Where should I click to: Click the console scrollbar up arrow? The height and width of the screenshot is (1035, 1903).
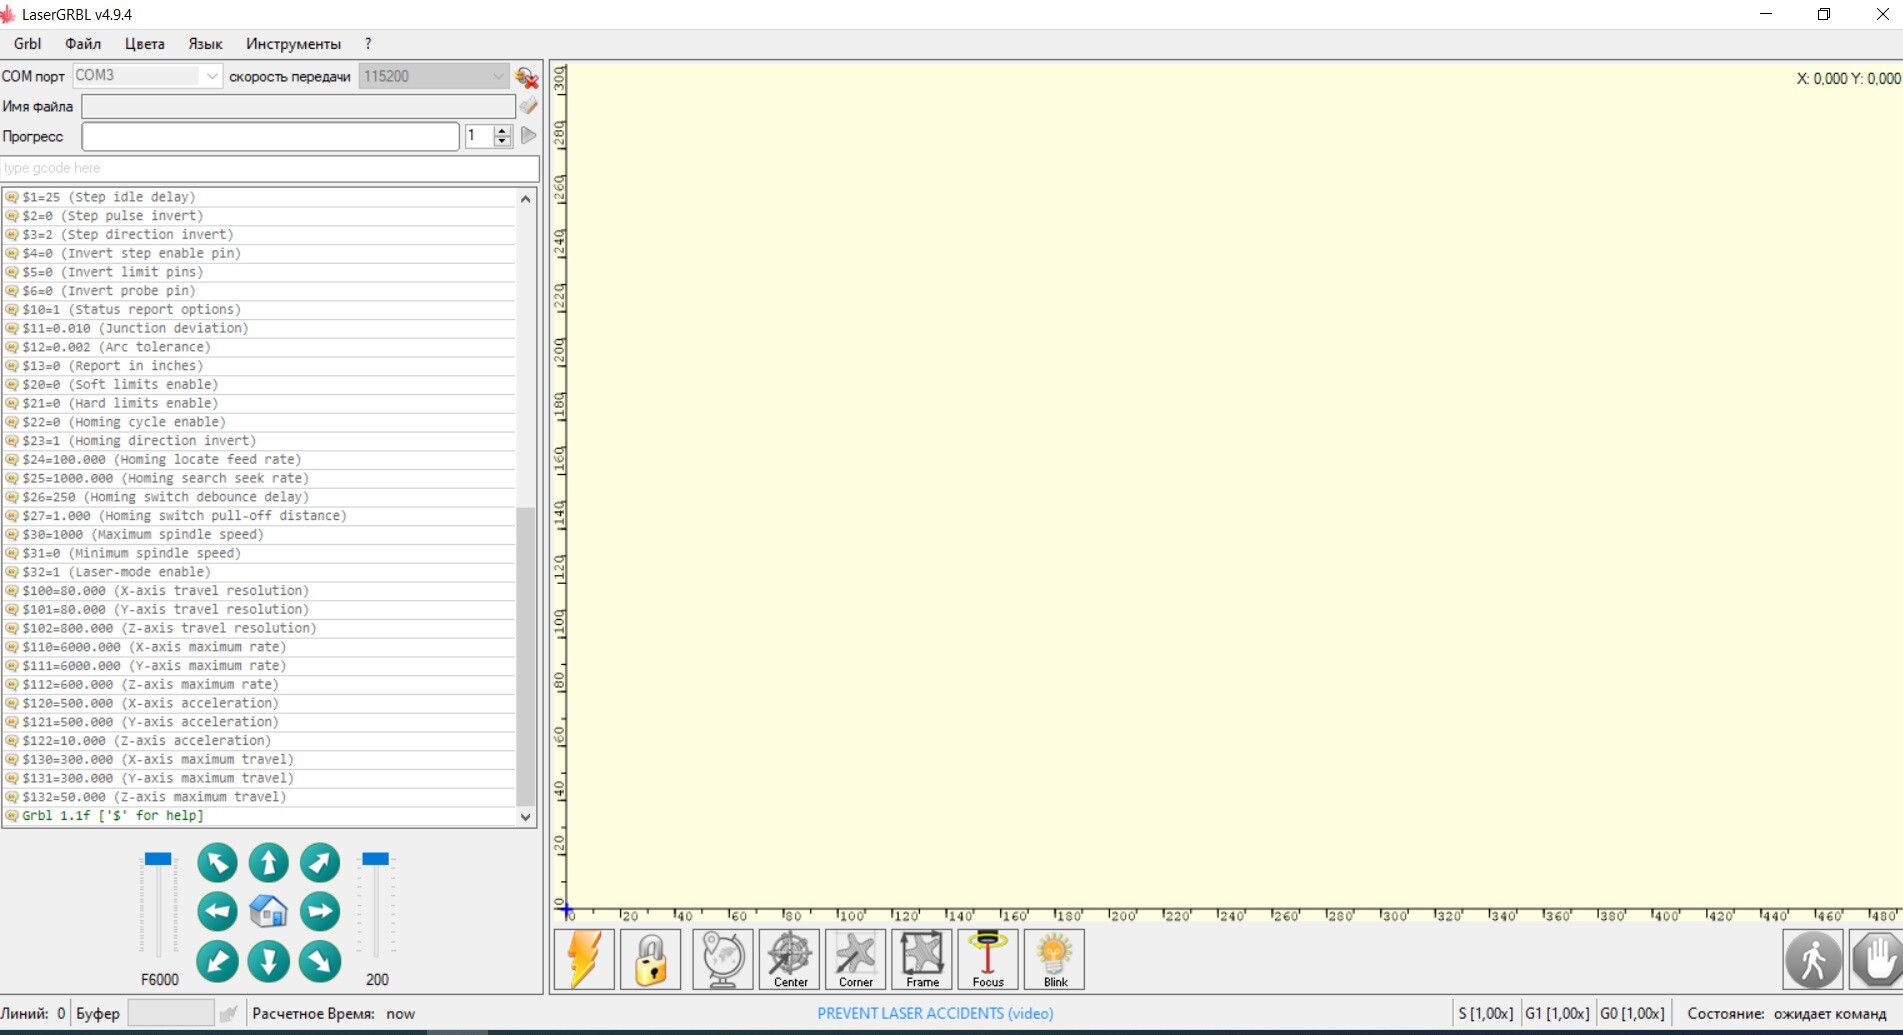[x=525, y=199]
